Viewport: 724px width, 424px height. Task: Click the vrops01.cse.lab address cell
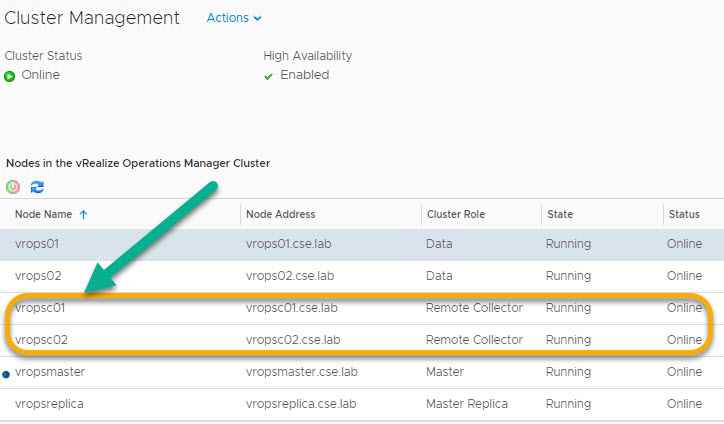click(x=289, y=243)
